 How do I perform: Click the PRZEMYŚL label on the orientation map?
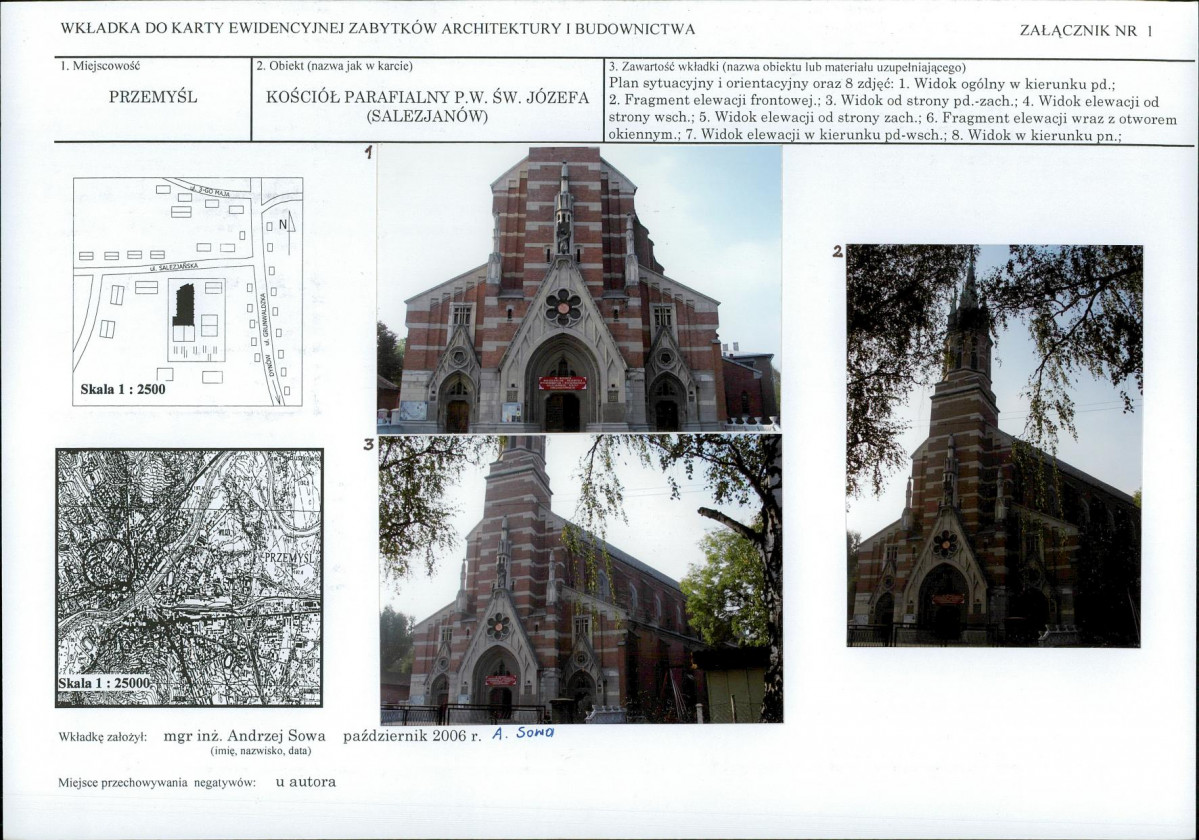289,557
